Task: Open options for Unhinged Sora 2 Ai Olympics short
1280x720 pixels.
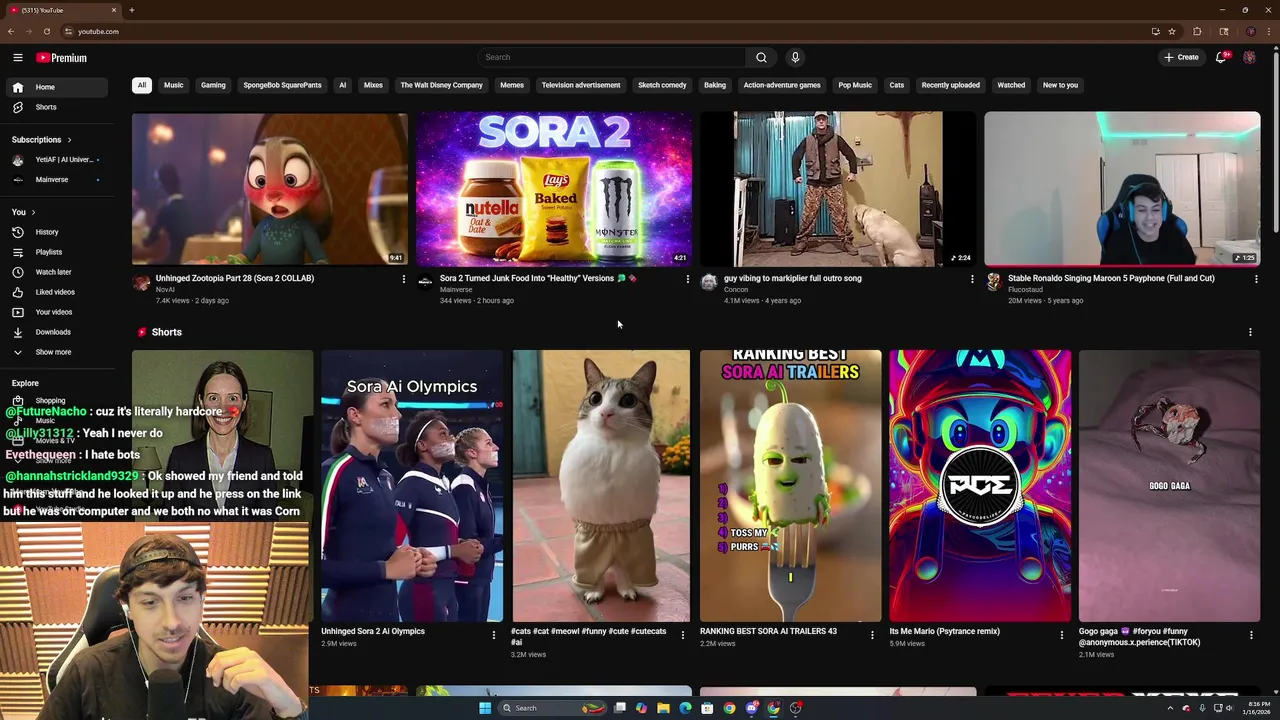Action: 493,635
